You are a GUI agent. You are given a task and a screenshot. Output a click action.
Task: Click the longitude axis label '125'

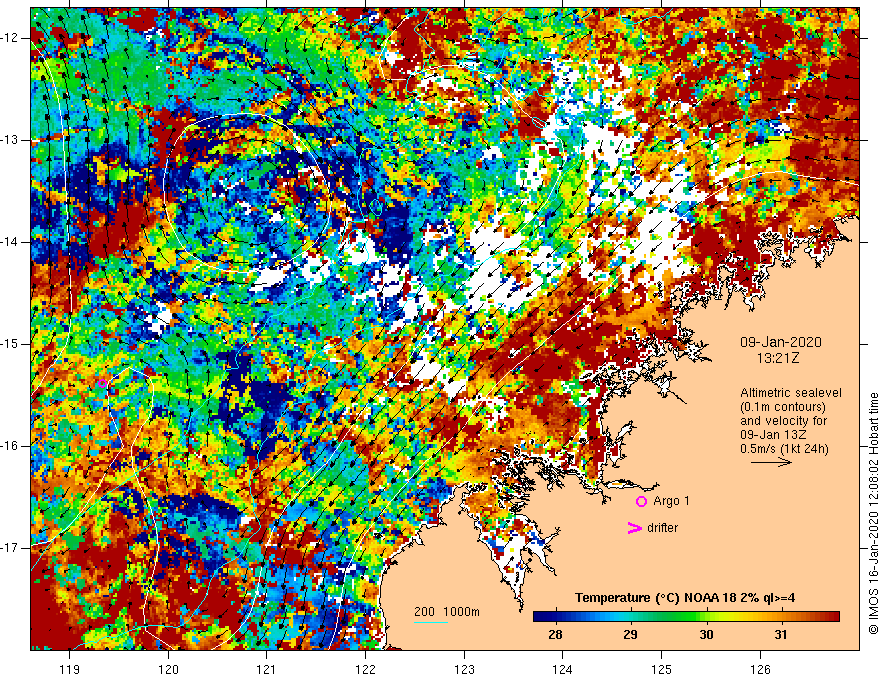[662, 669]
